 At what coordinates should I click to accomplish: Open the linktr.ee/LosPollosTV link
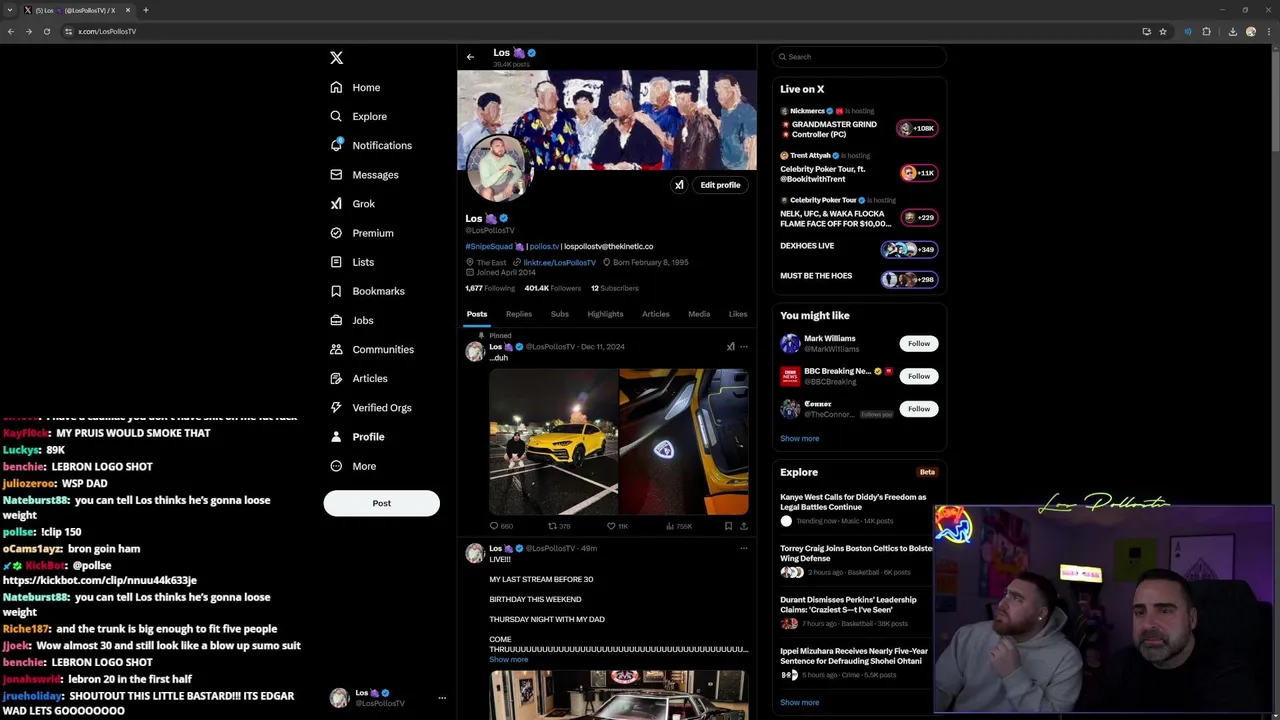559,262
